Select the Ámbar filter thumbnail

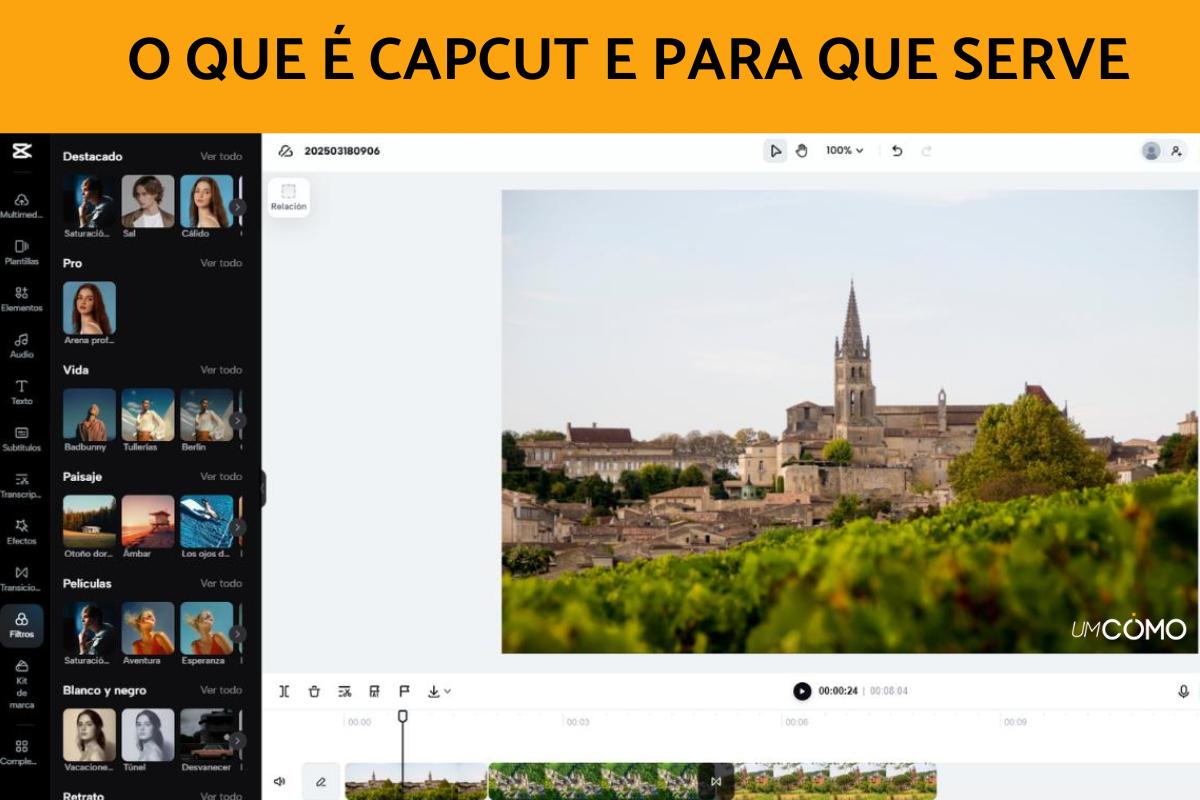pyautogui.click(x=147, y=523)
